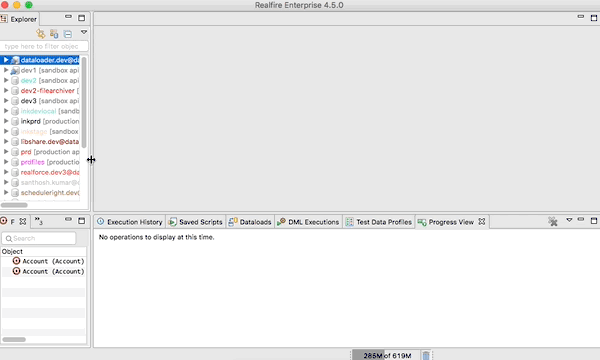Open the Saved Scripts tab
The height and width of the screenshot is (360, 600).
pos(196,222)
